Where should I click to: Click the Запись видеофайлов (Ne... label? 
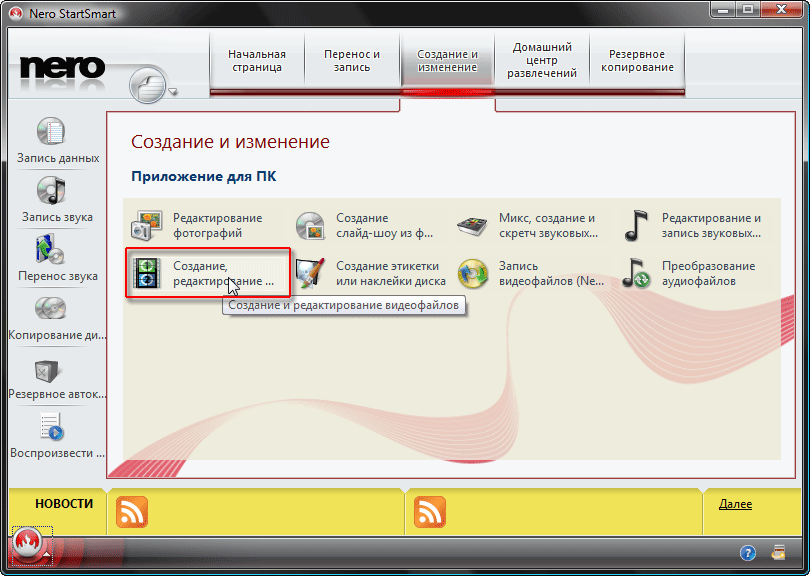click(551, 274)
